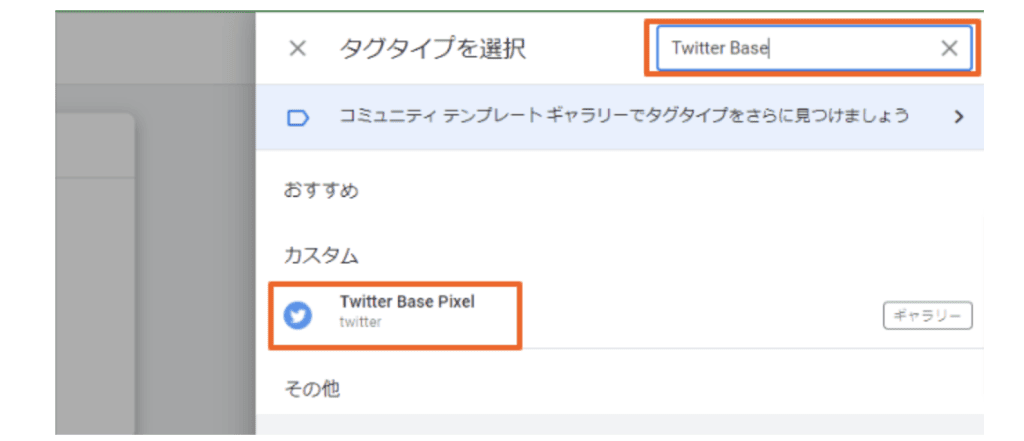Click the タグタイプを選択 panel title
Viewport: 1024px width, 441px height.
432,49
